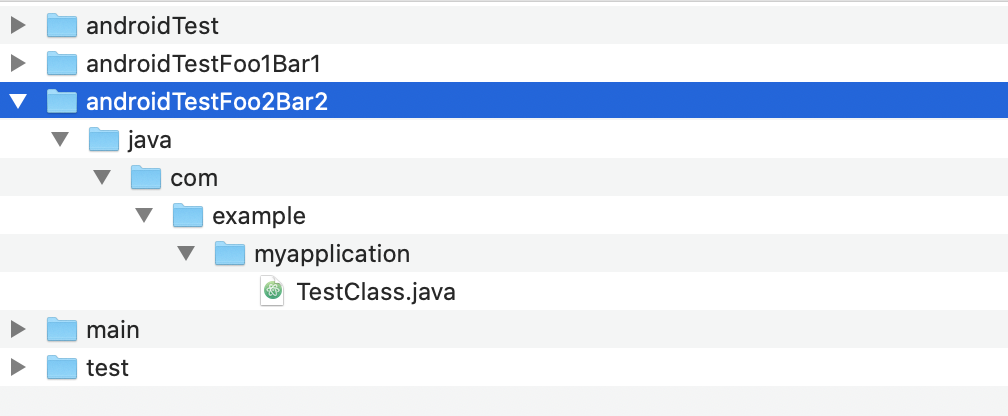Collapse the androidTestFoo2Bar2 folder
Viewport: 1008px width, 416px height.
pyautogui.click(x=17, y=101)
